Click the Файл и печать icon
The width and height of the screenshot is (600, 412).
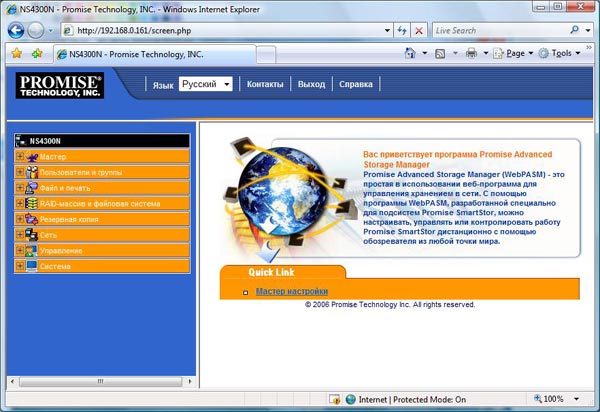pyautogui.click(x=32, y=188)
